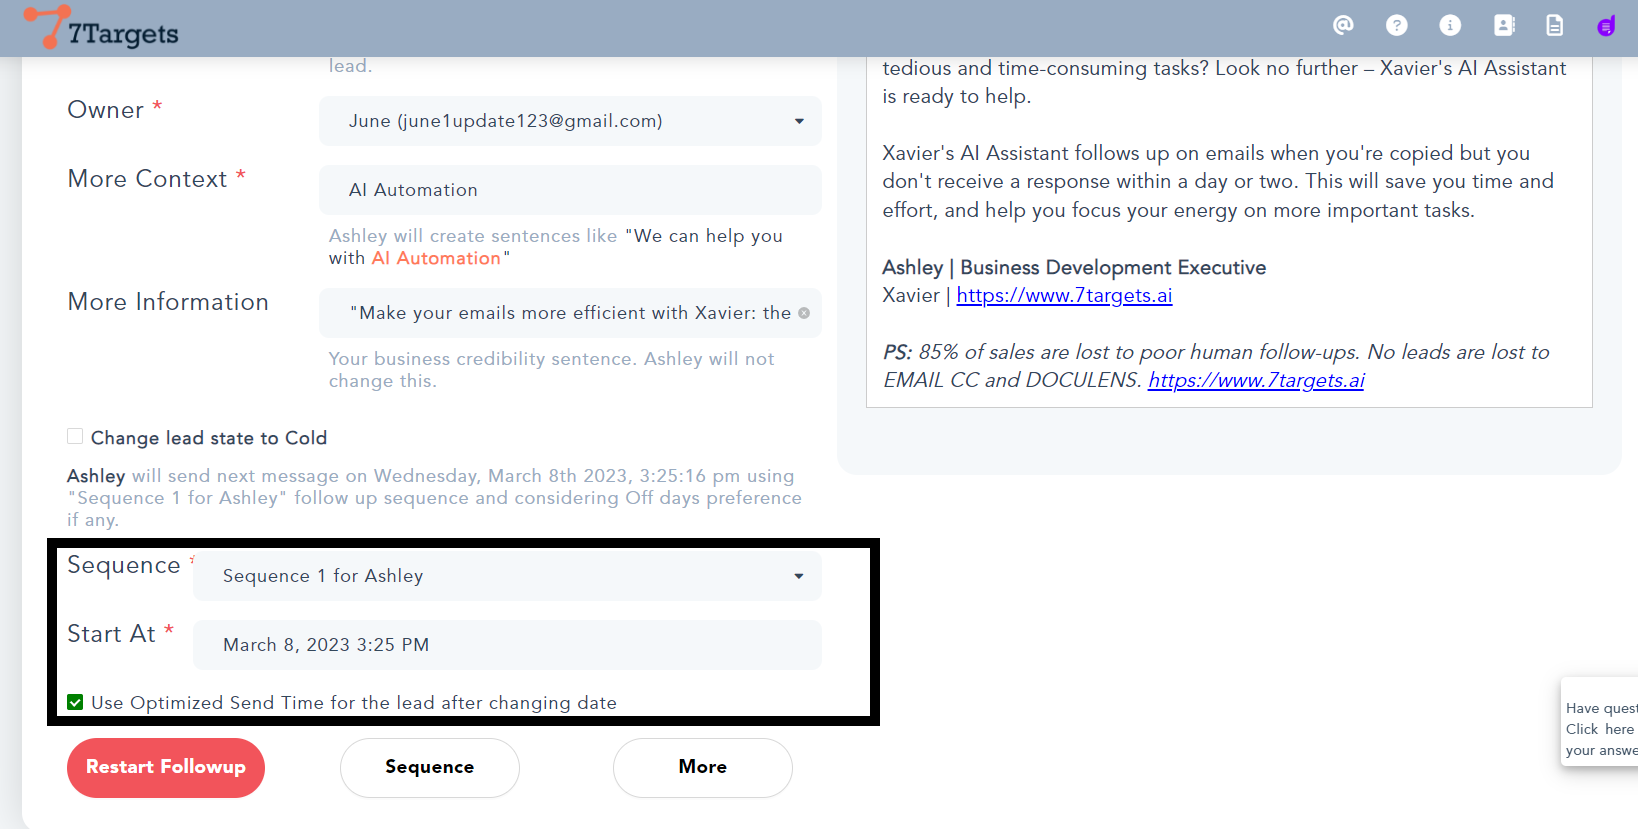Click the Have questions help popup
Screen dimensions: 1638x829
point(1600,730)
